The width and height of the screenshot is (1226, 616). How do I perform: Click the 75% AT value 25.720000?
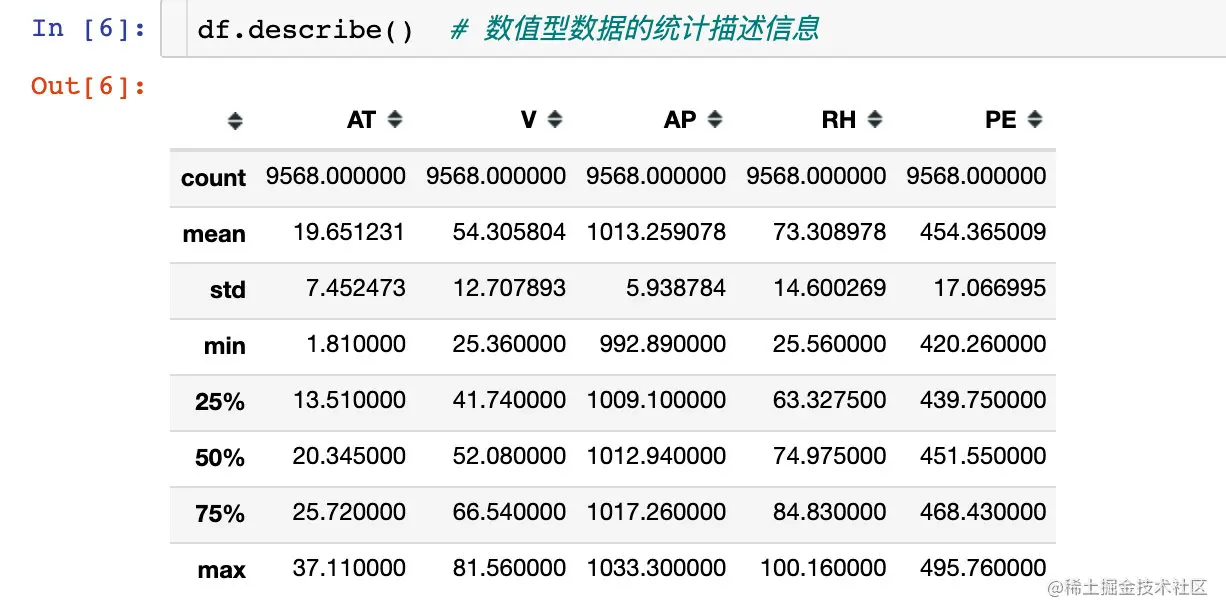[349, 512]
